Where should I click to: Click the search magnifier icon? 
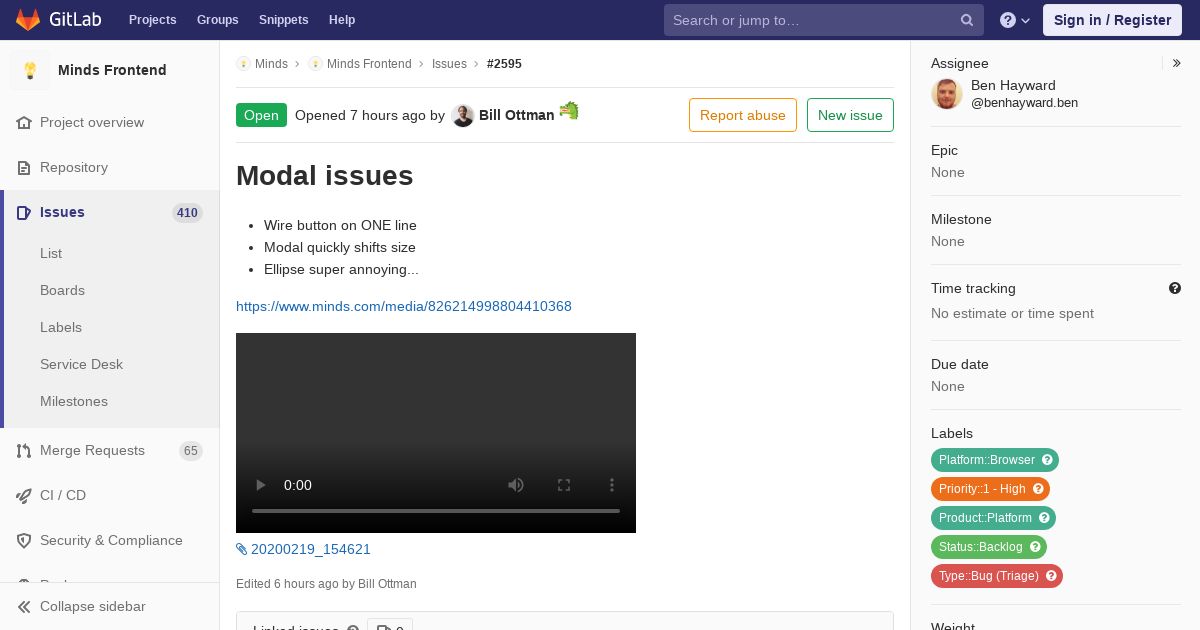tap(967, 20)
